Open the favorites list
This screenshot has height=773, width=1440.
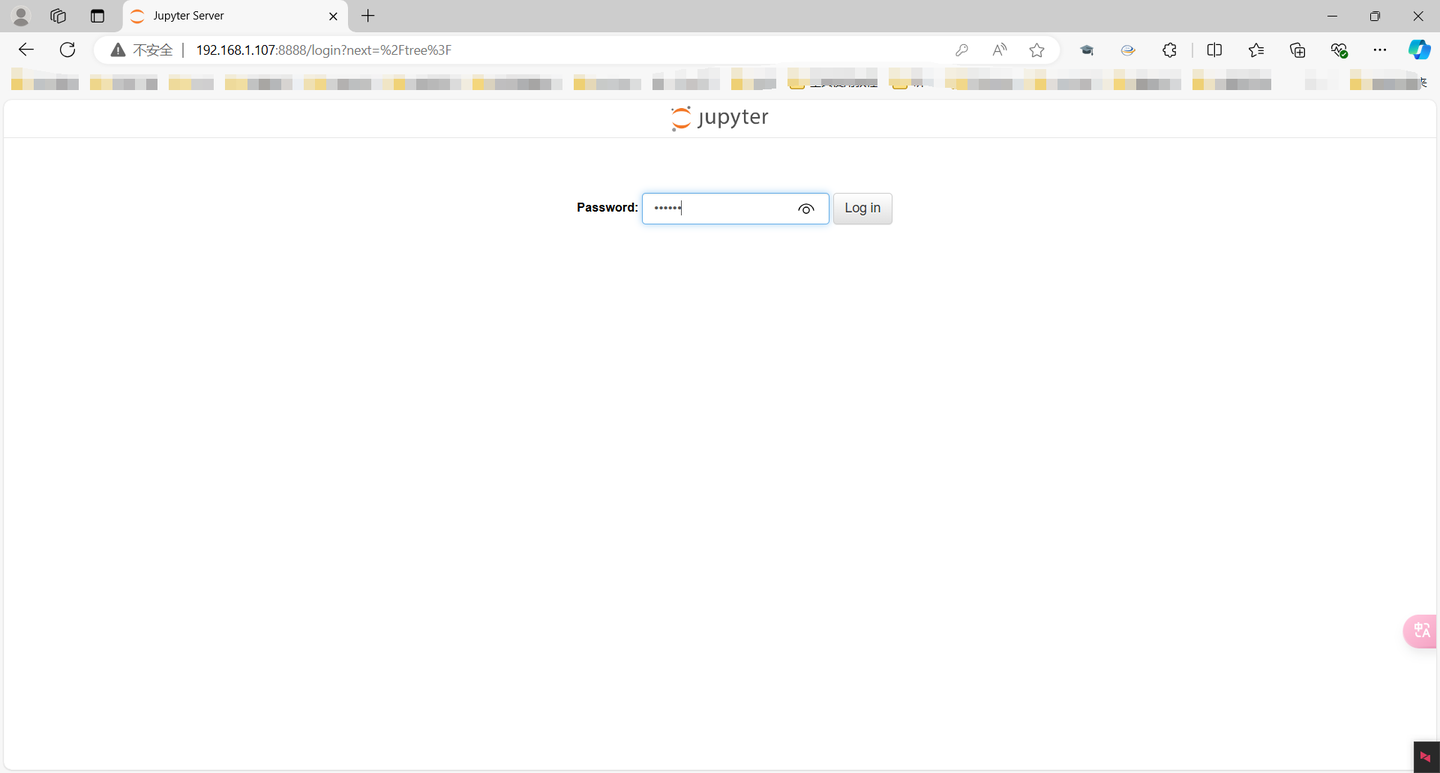pos(1255,49)
